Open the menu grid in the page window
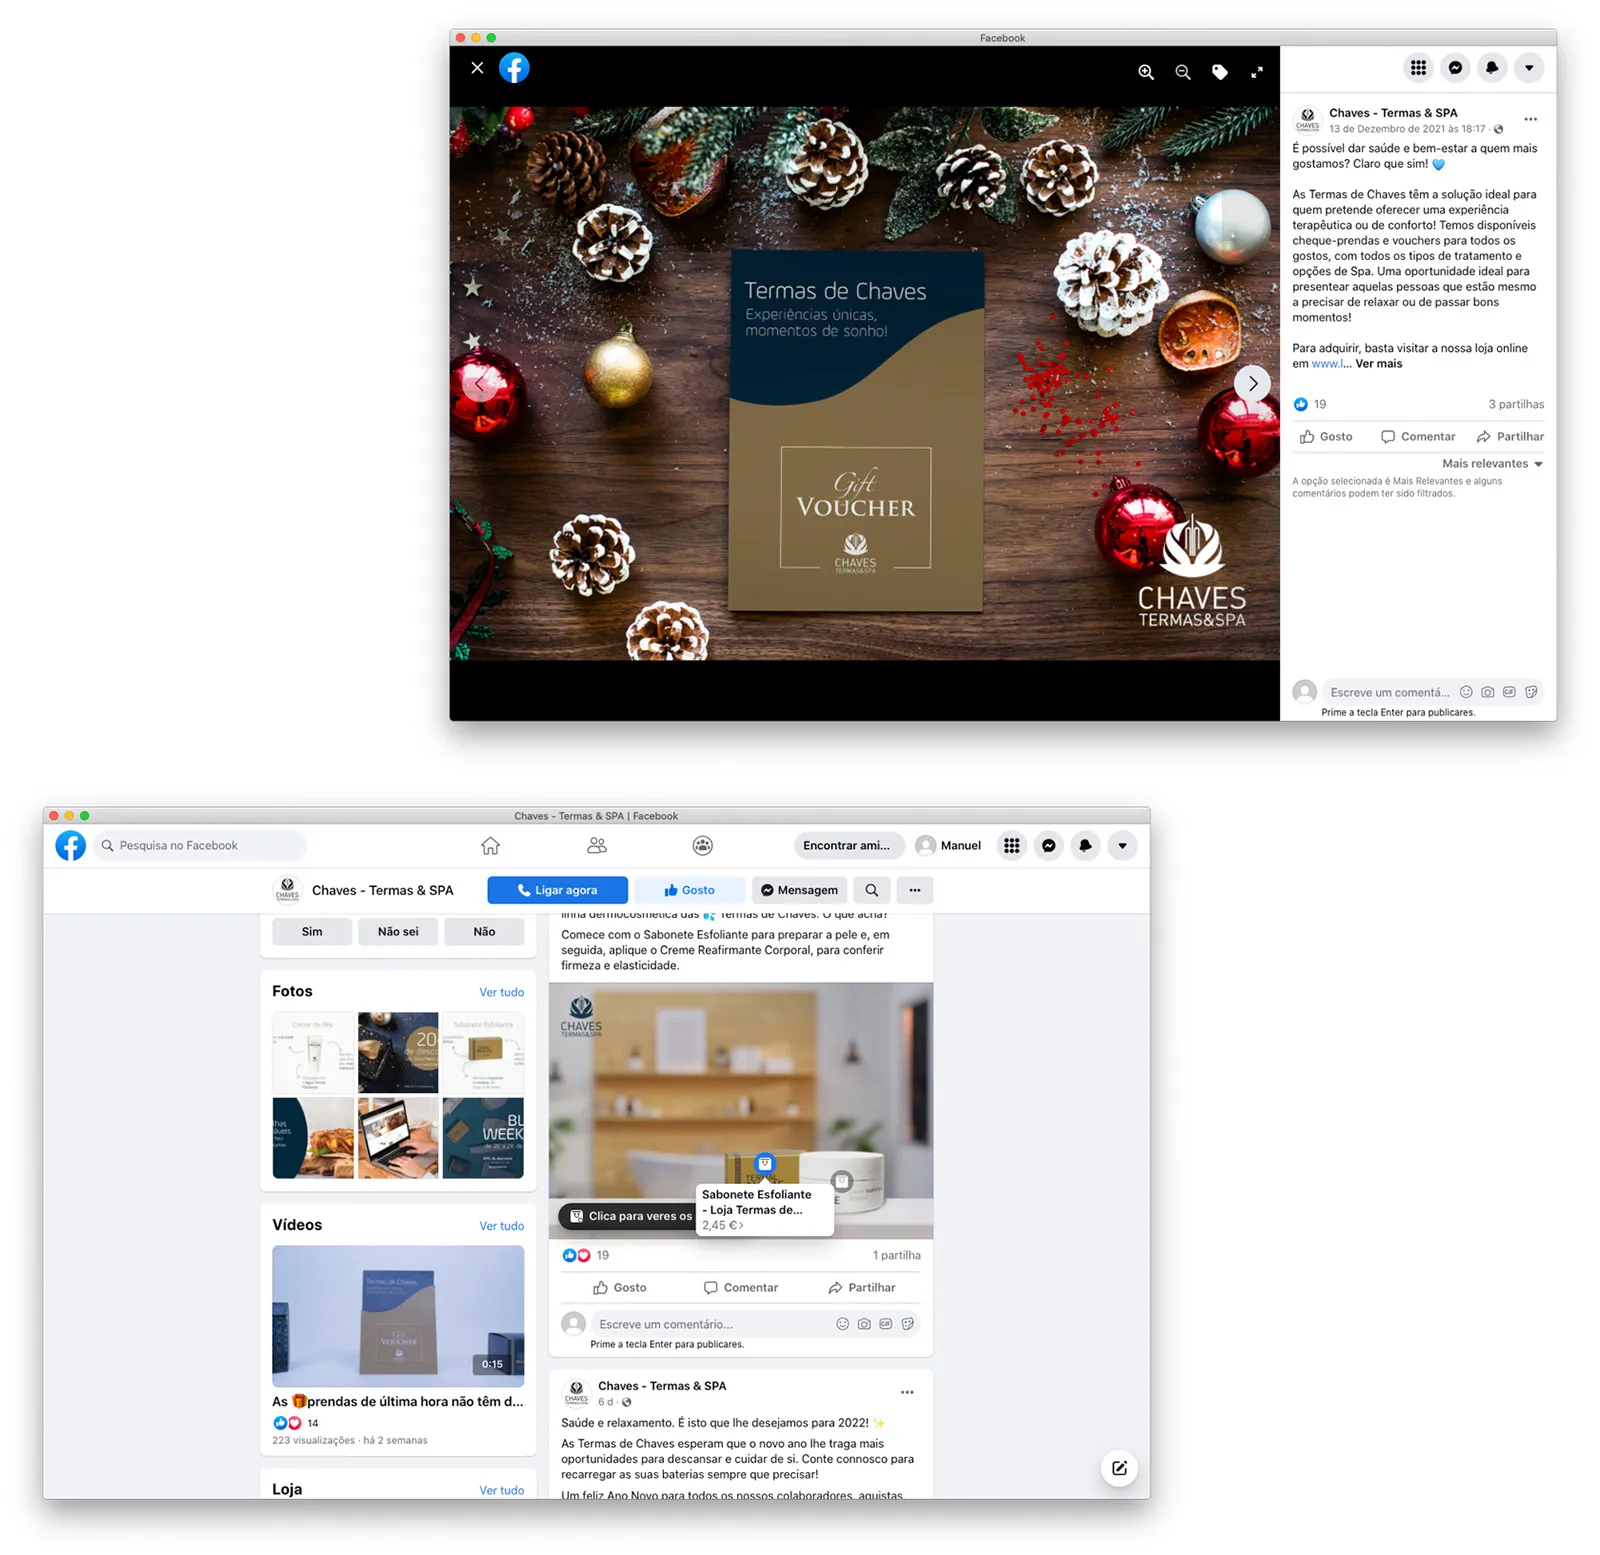Screen dimensions: 1600x1555 1012,846
